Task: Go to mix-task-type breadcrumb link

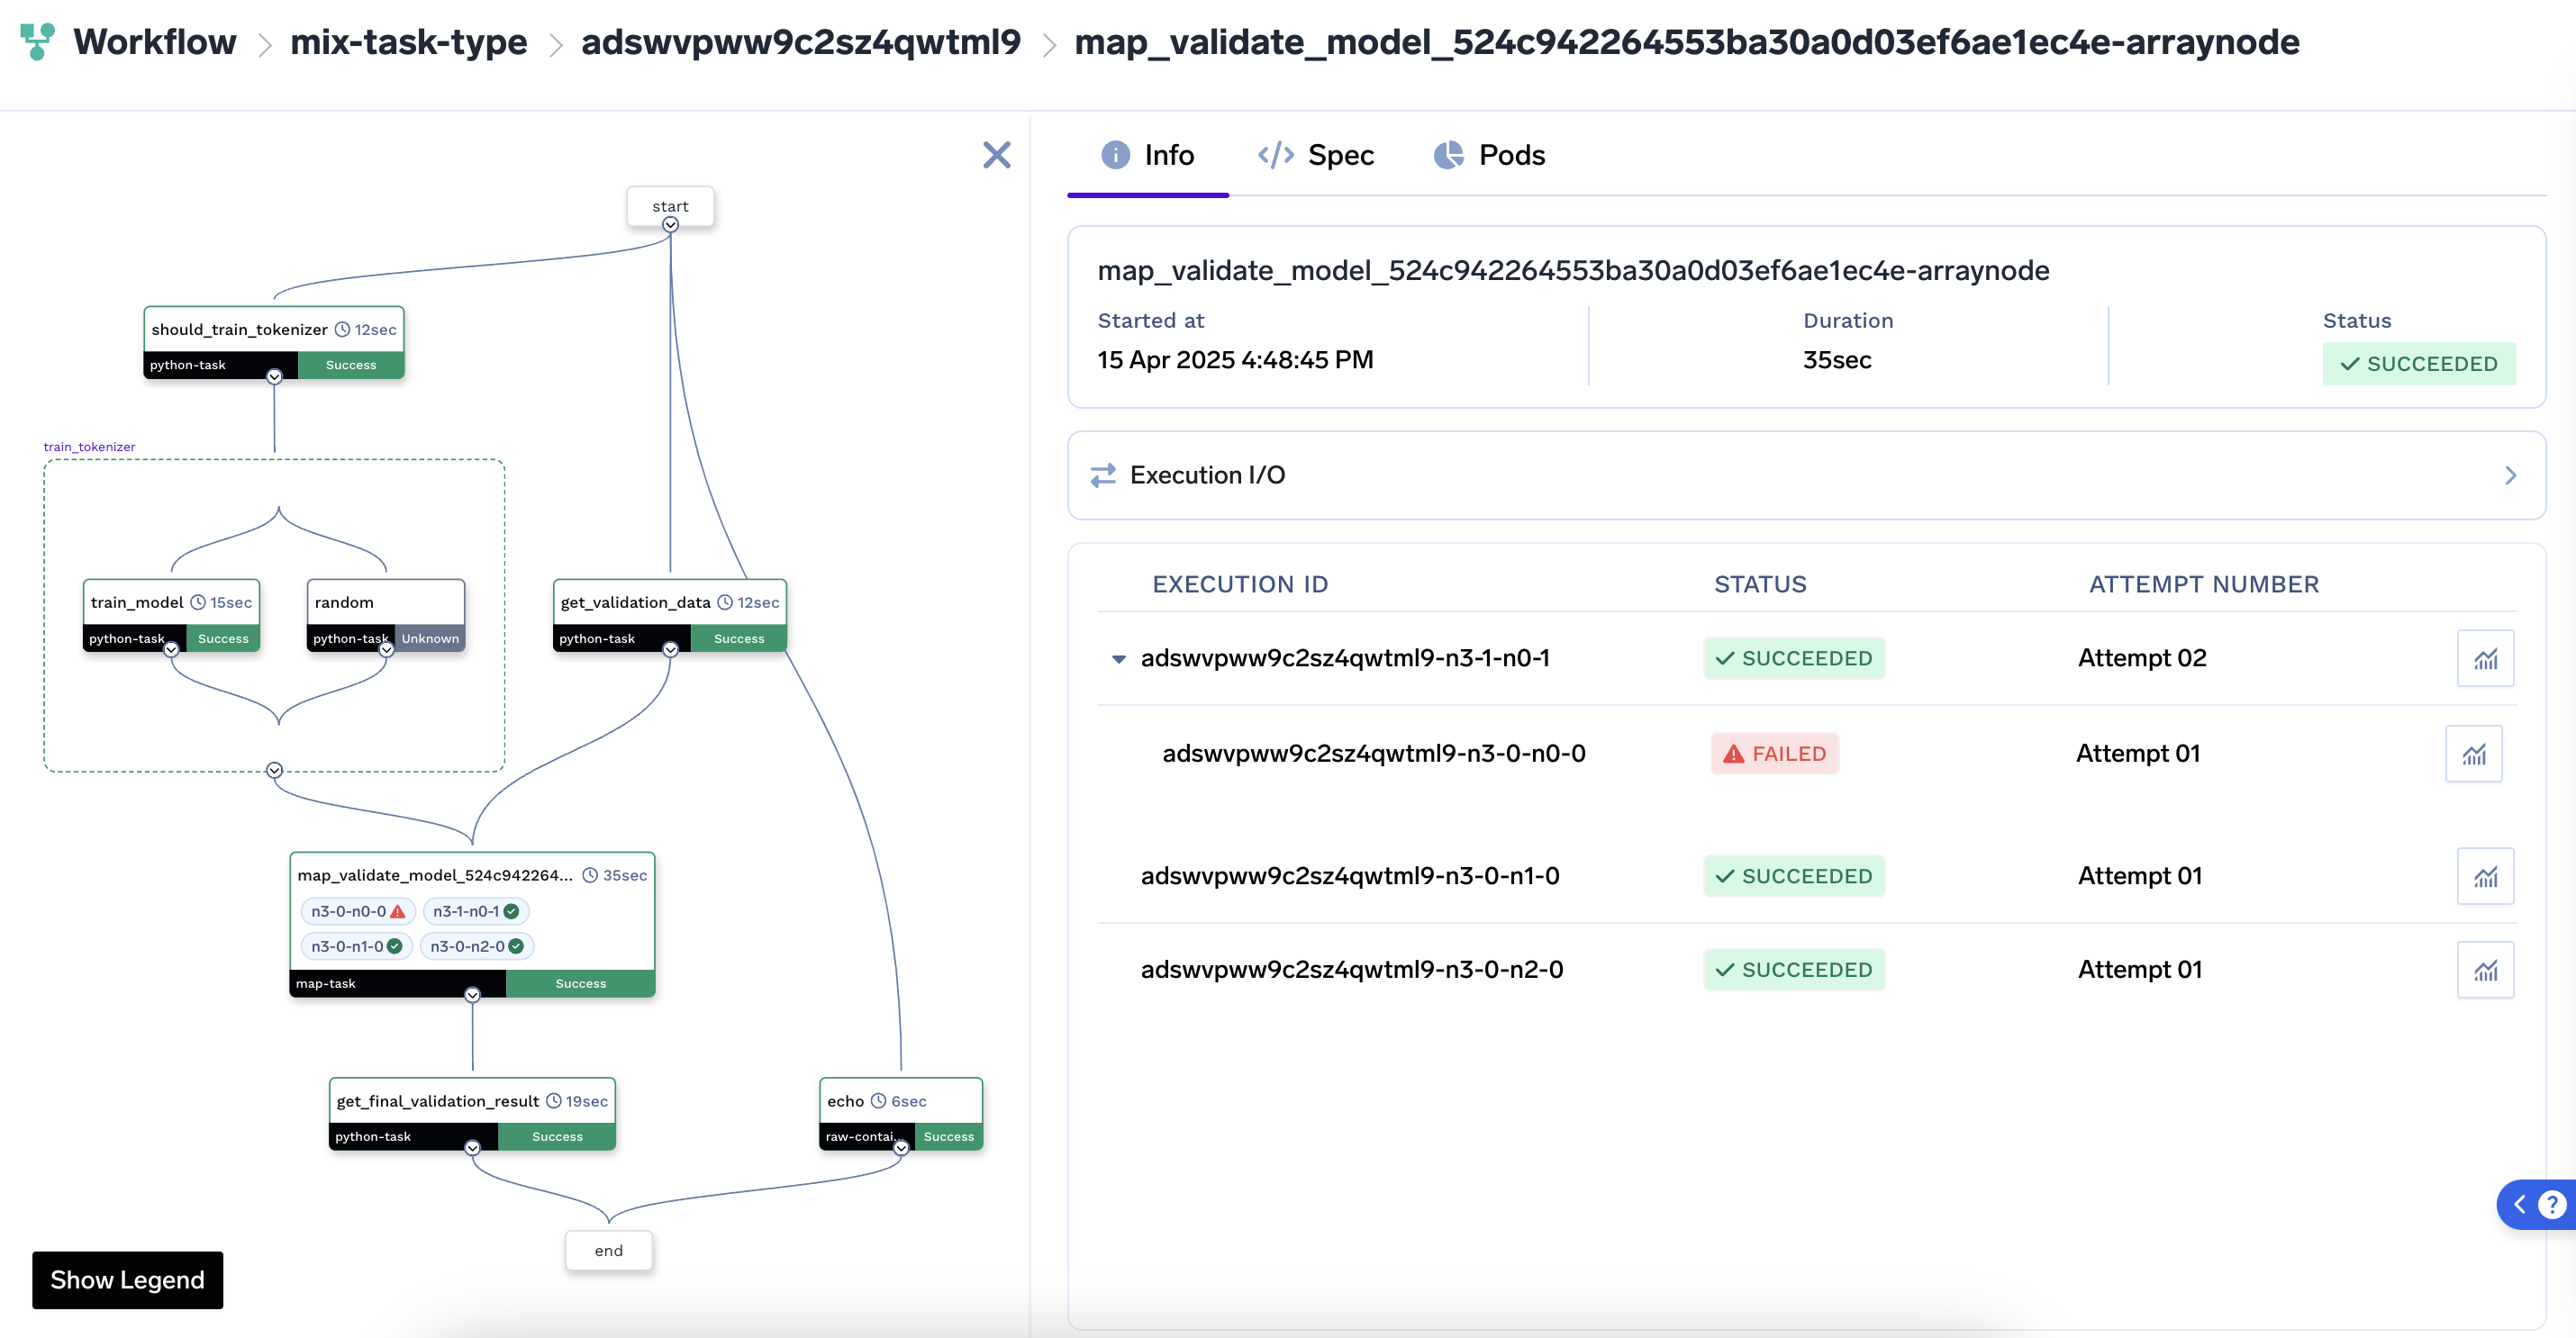Action: click(408, 42)
